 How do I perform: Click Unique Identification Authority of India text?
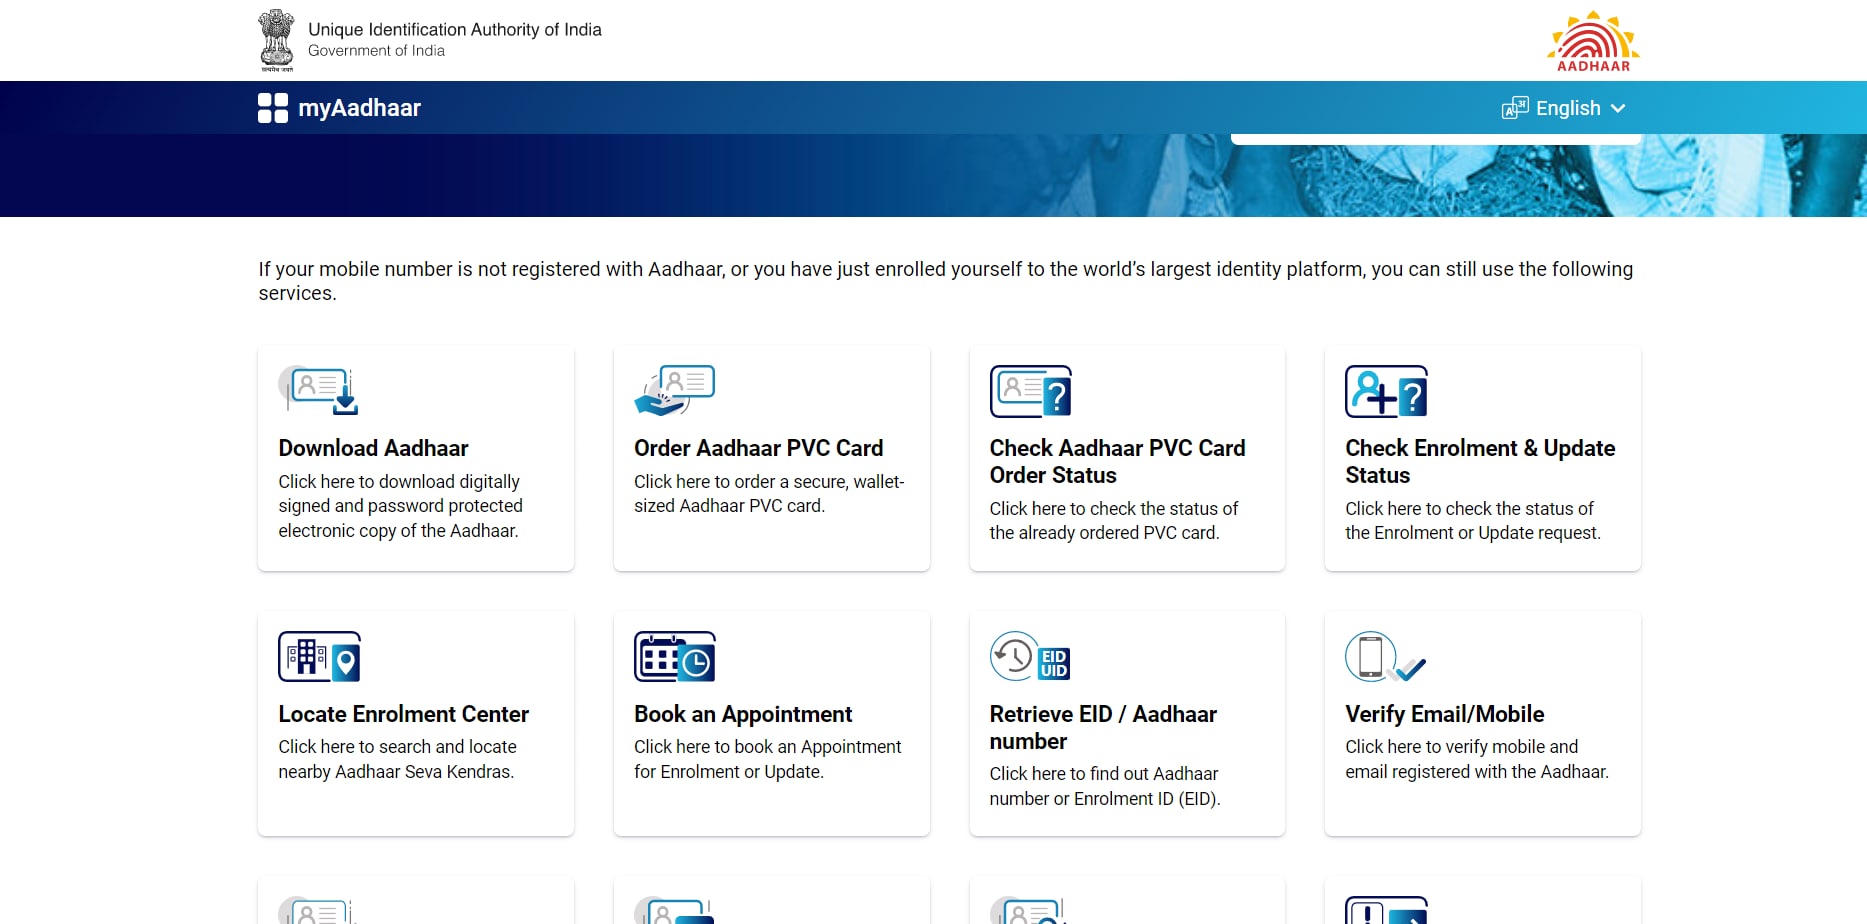tap(455, 30)
